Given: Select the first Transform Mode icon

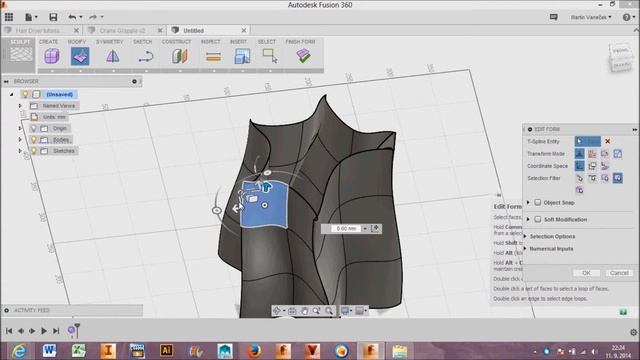Looking at the screenshot, I should [x=579, y=153].
